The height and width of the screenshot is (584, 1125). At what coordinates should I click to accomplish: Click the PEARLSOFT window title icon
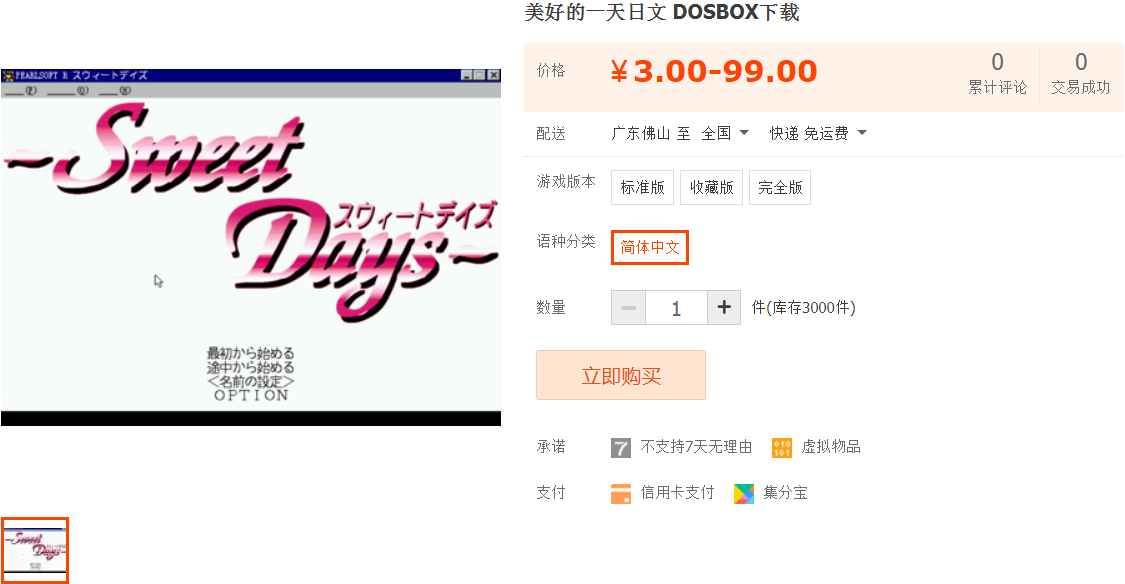(x=8, y=75)
